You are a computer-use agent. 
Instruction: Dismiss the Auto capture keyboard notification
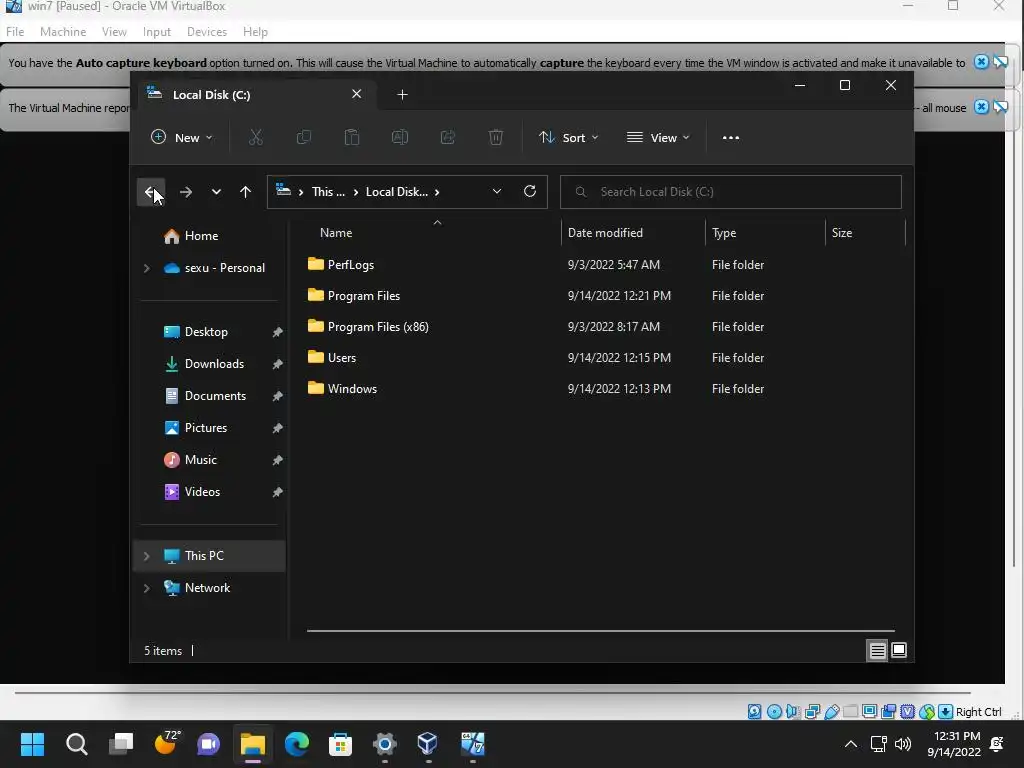[x=981, y=62]
